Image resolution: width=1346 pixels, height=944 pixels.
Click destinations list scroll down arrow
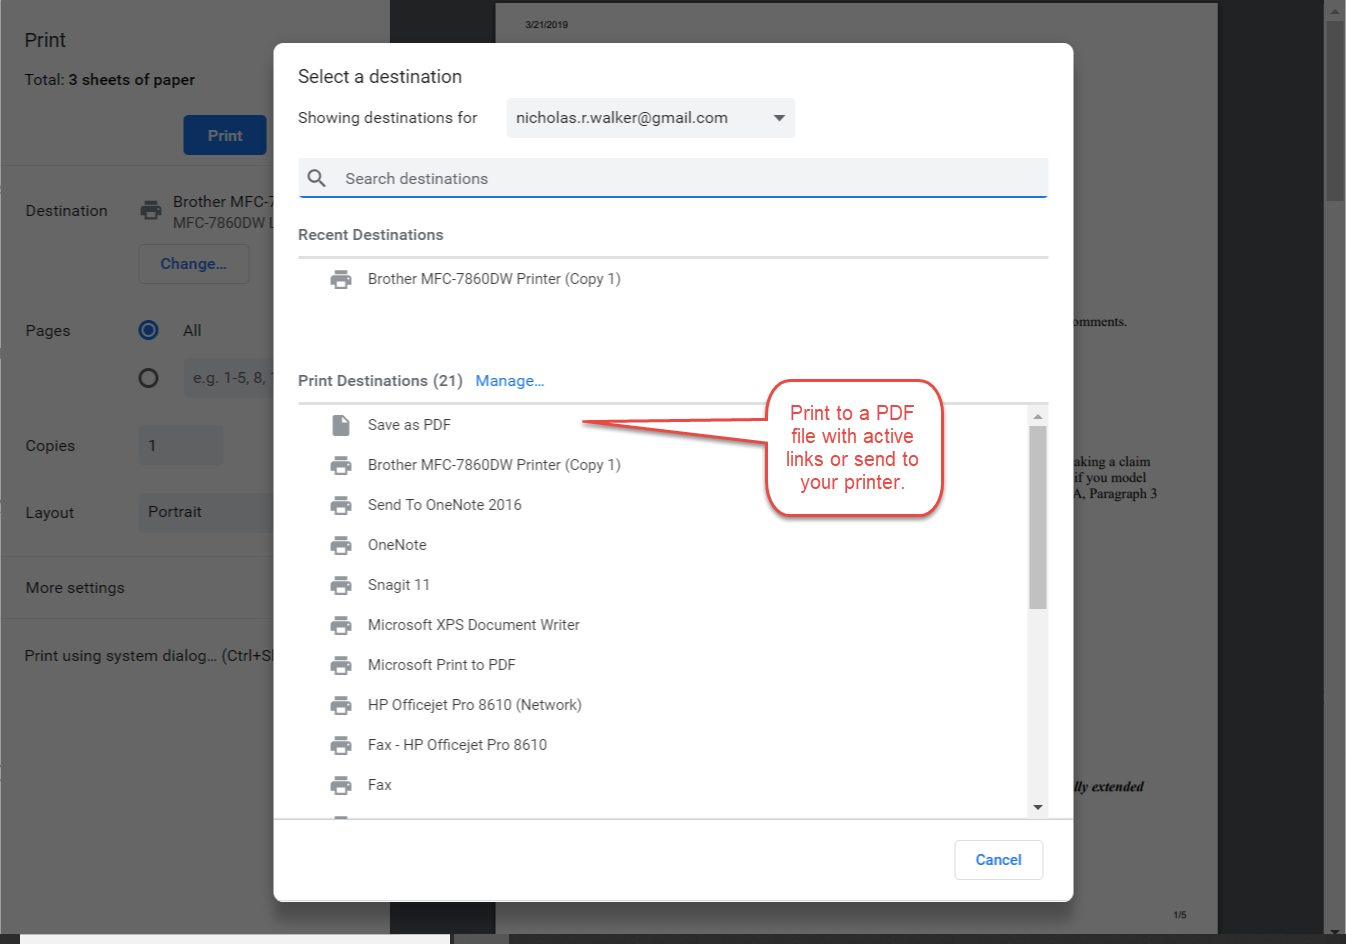(x=1038, y=807)
